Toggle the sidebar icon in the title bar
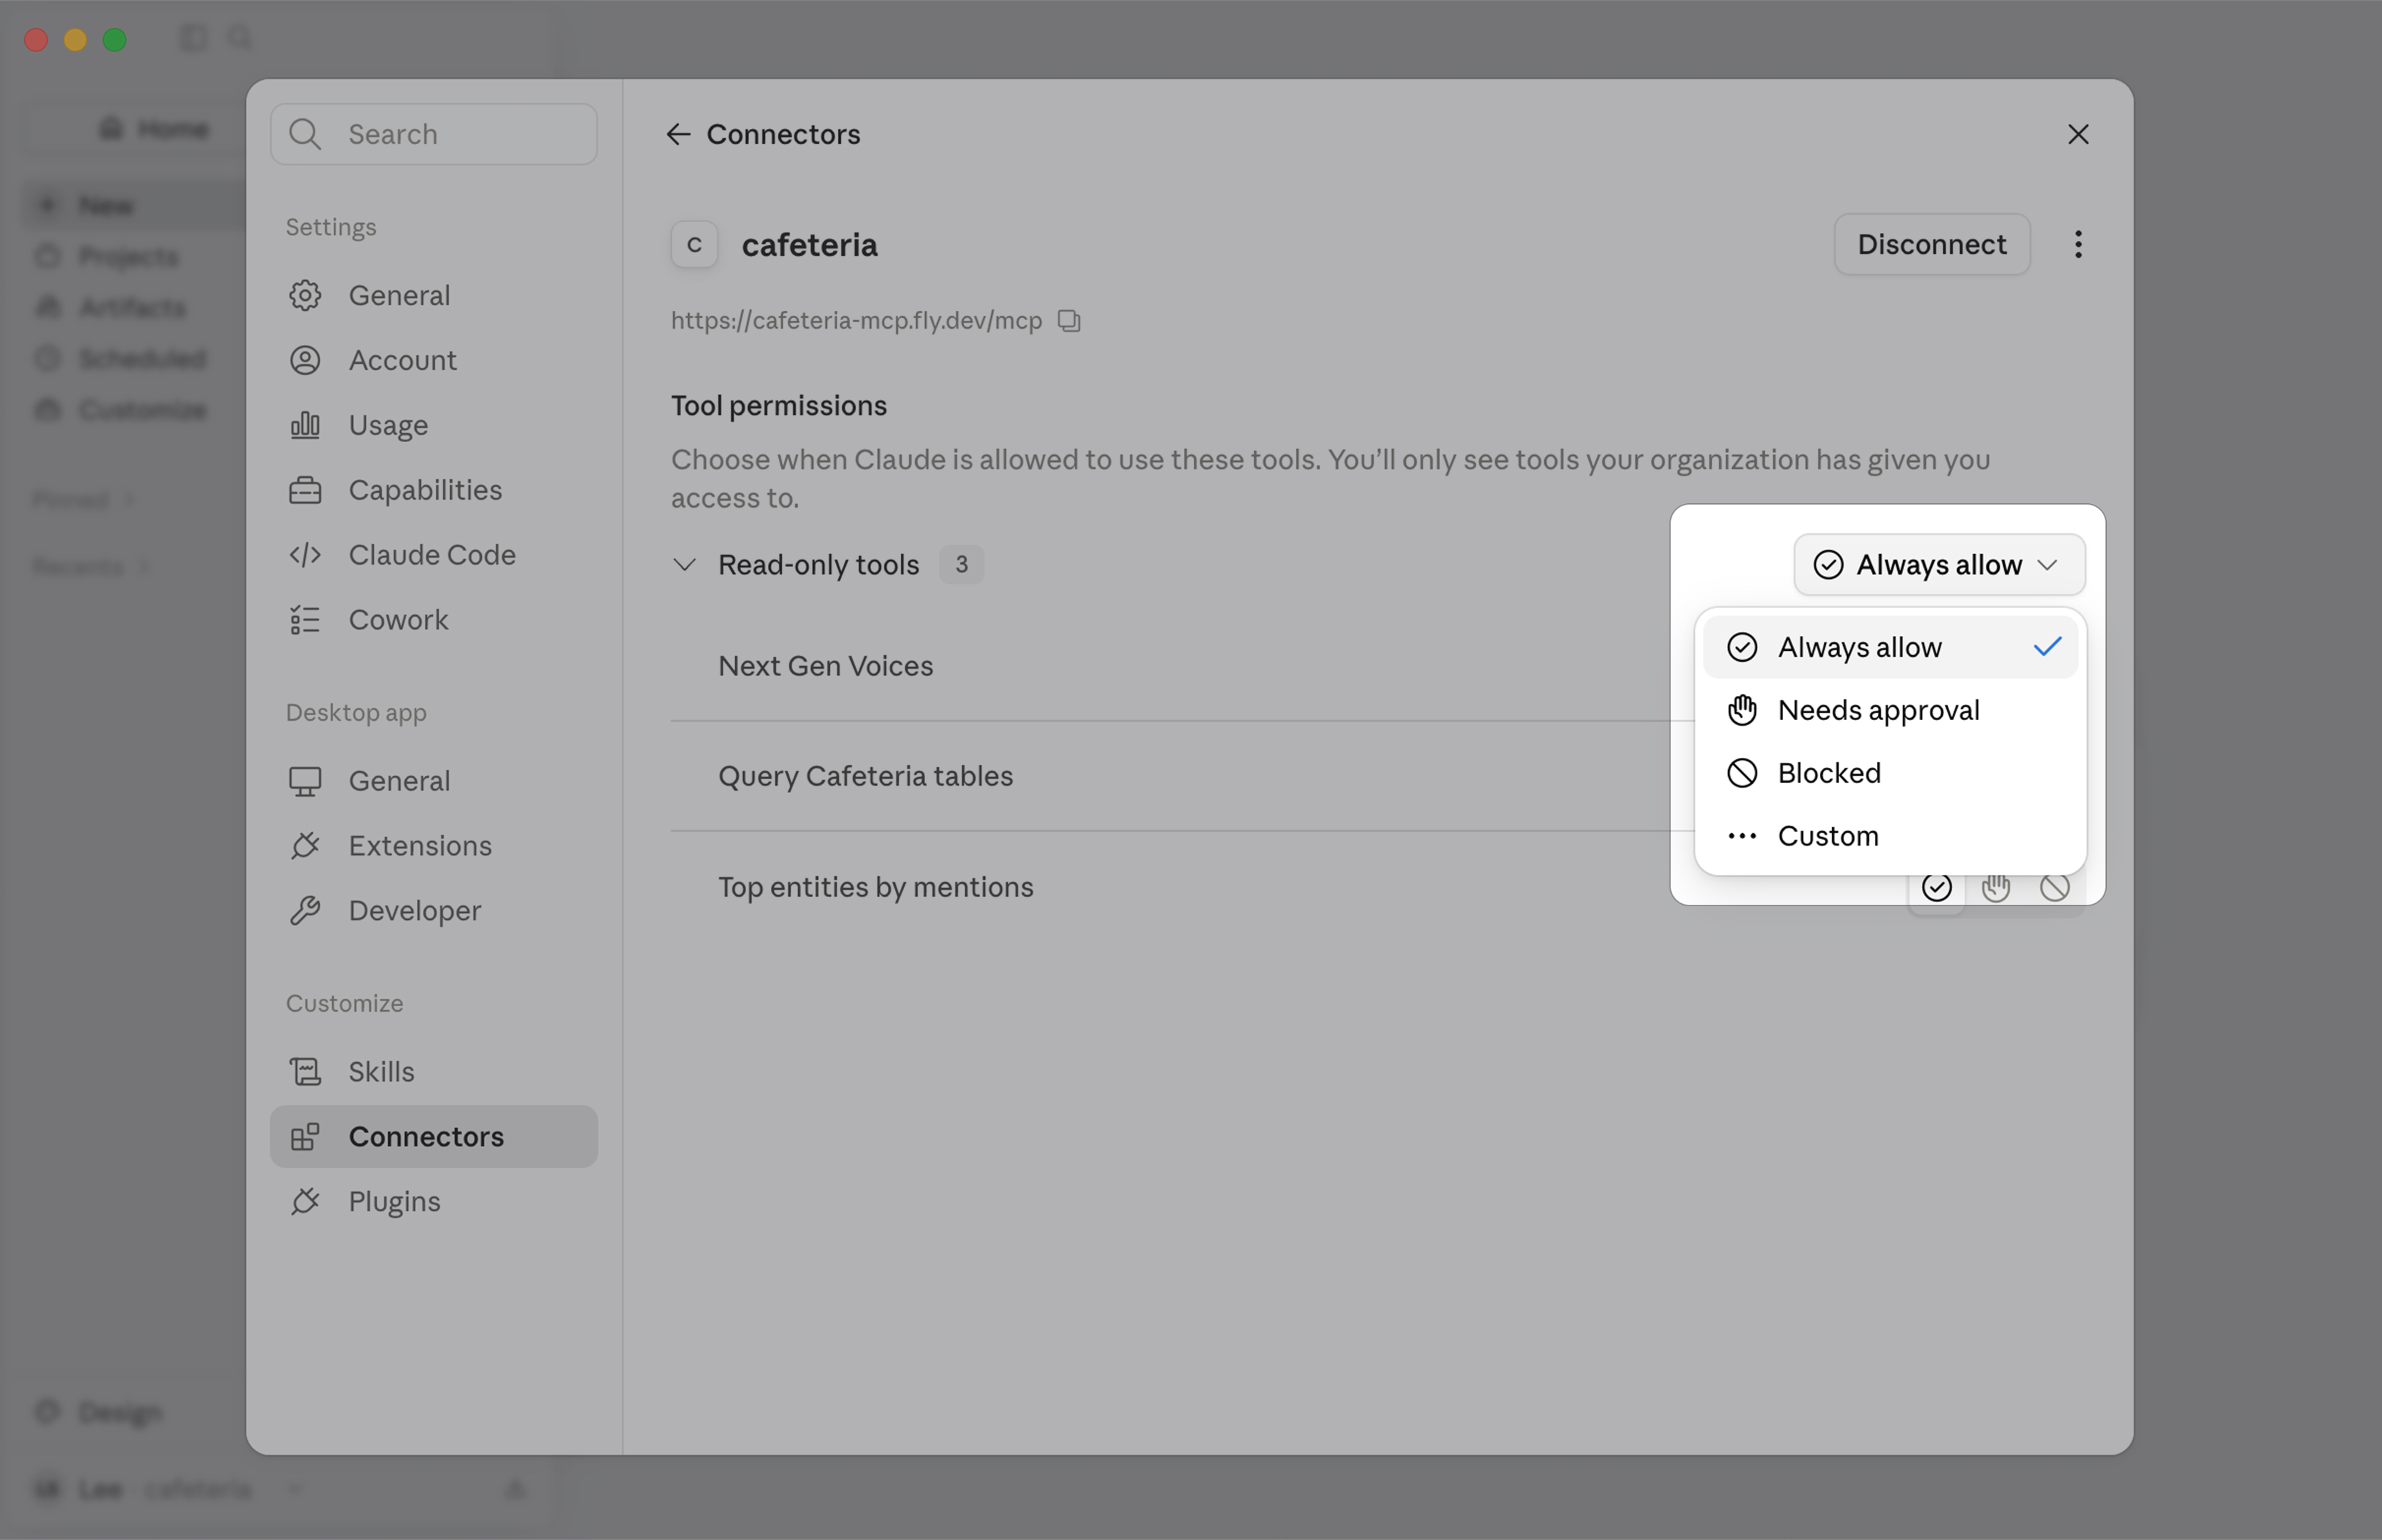The image size is (2382, 1540). (193, 39)
